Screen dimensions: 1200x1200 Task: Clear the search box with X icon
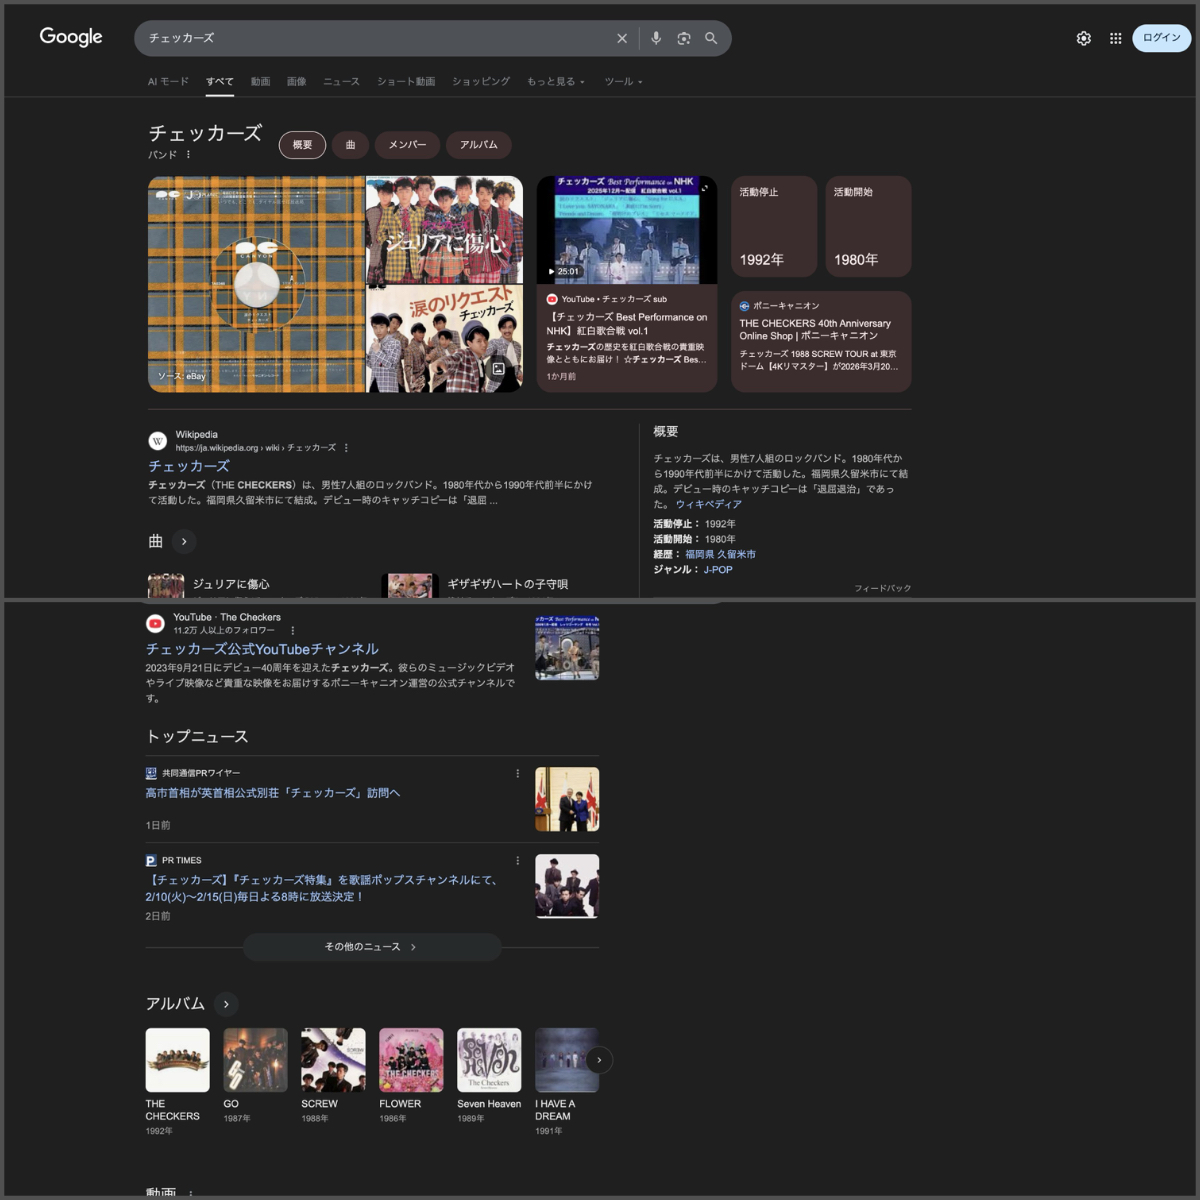pos(622,38)
